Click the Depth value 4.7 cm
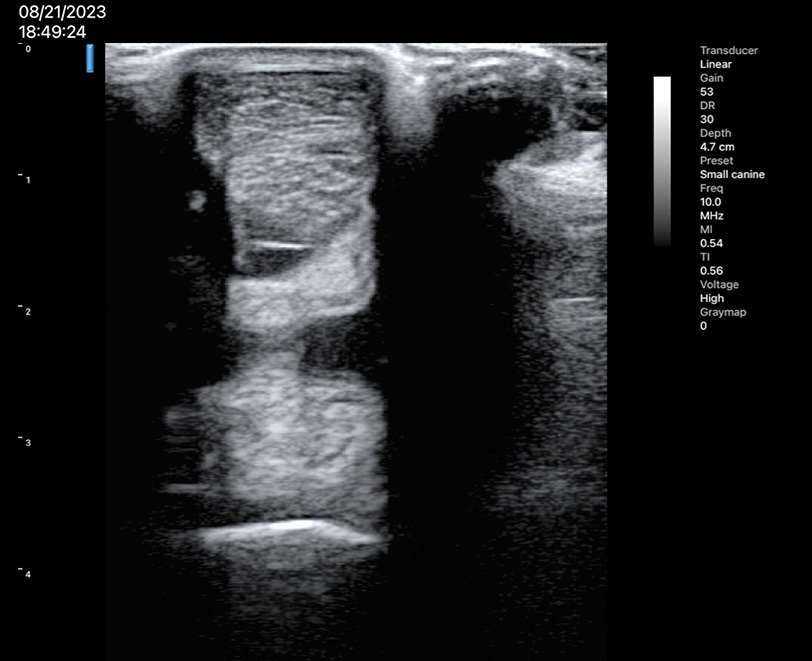The width and height of the screenshot is (812, 661). tap(716, 147)
